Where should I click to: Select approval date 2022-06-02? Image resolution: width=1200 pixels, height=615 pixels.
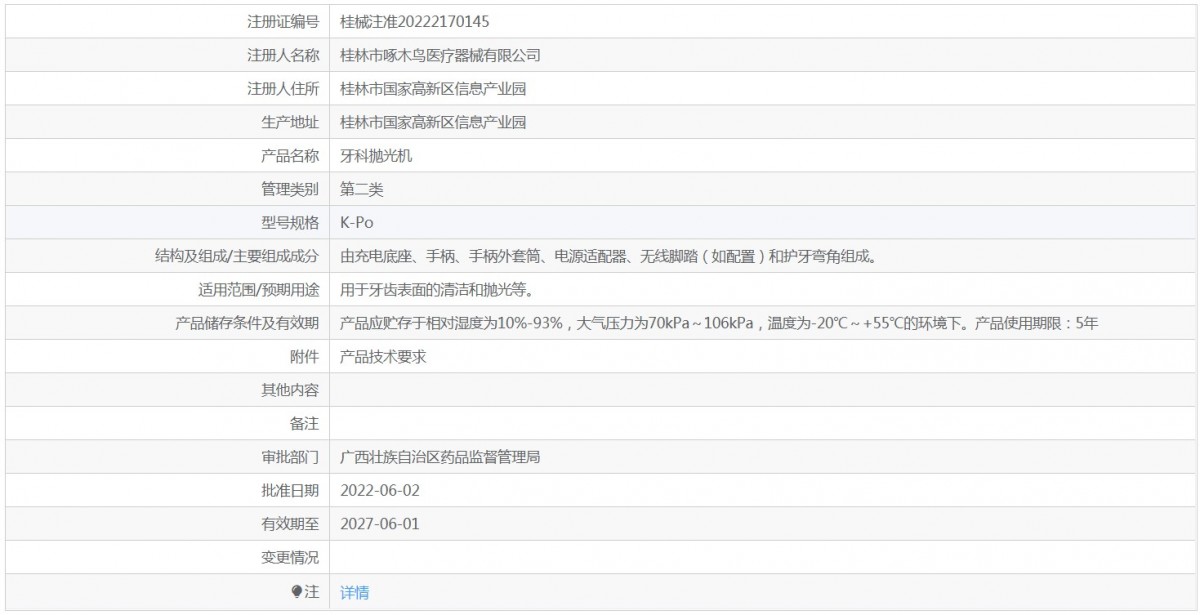pos(380,491)
